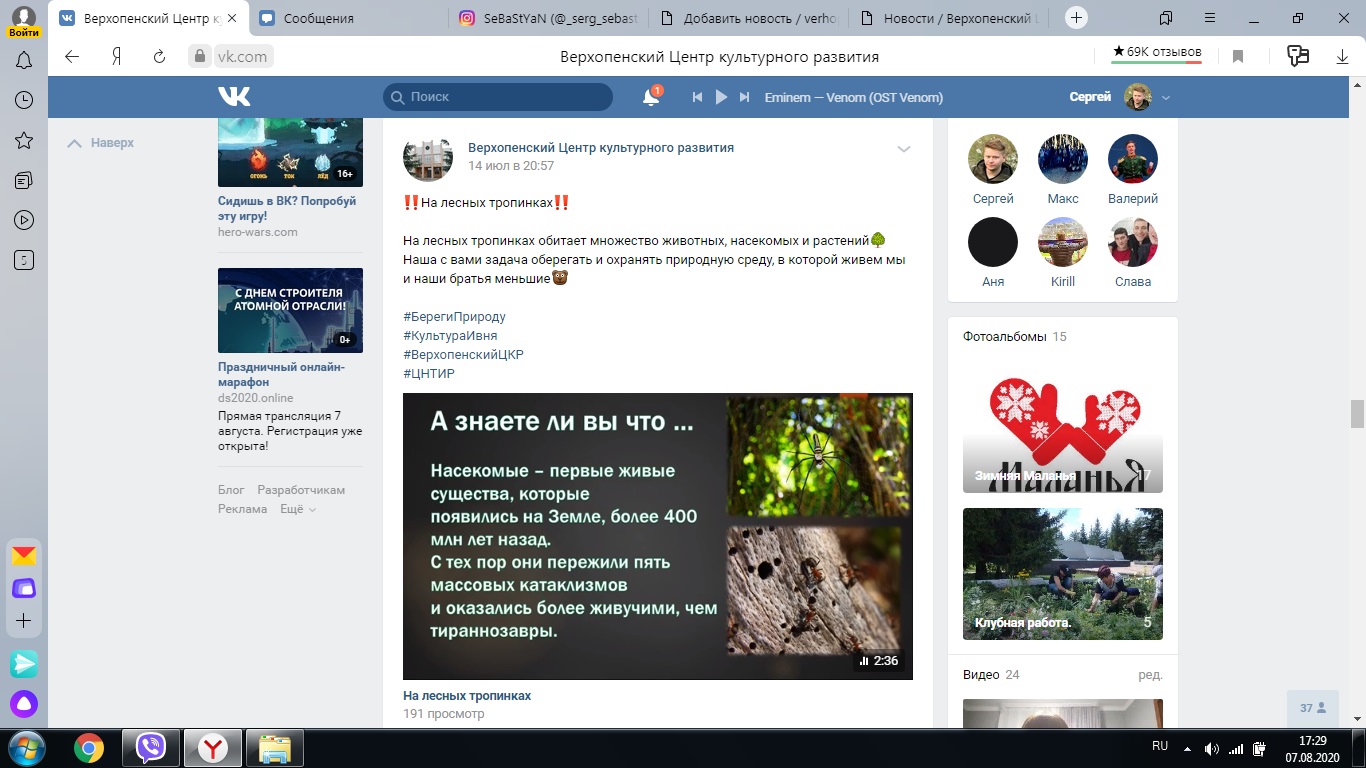The width and height of the screenshot is (1366, 768).
Task: Open Google Chrome from the taskbar
Action: point(89,748)
